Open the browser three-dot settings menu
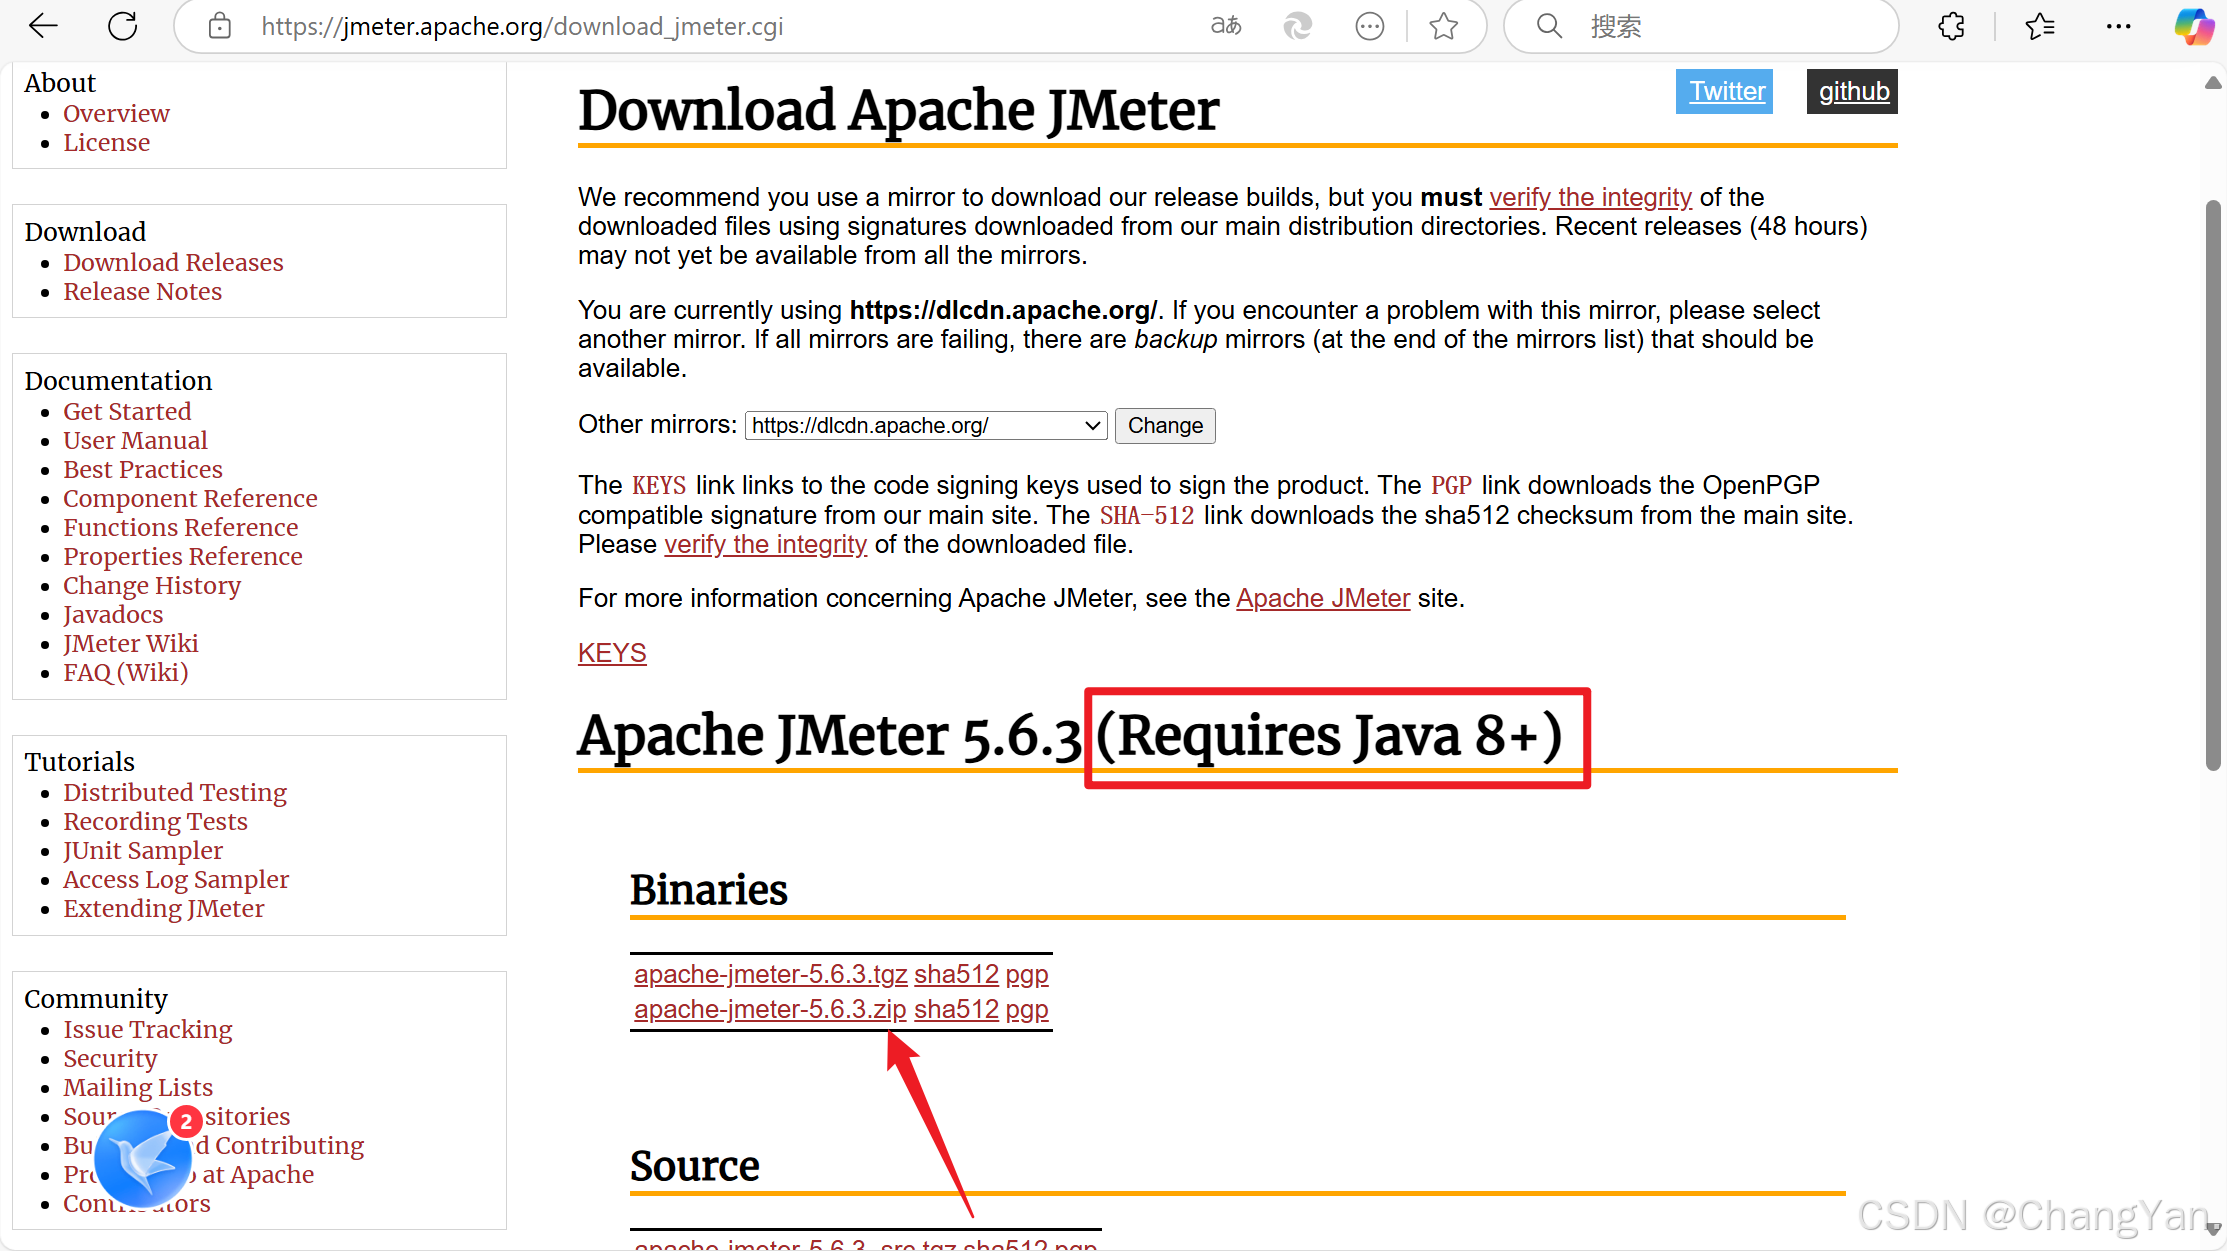Viewport: 2227px width, 1251px height. coord(2118,26)
